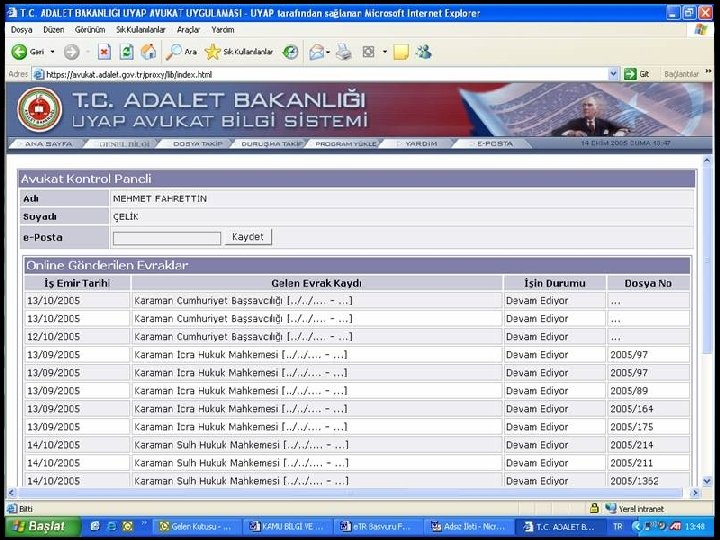Viewport: 720px width, 540px height.
Task: Open the Geri history dropdown arrow
Action: pyautogui.click(x=52, y=52)
